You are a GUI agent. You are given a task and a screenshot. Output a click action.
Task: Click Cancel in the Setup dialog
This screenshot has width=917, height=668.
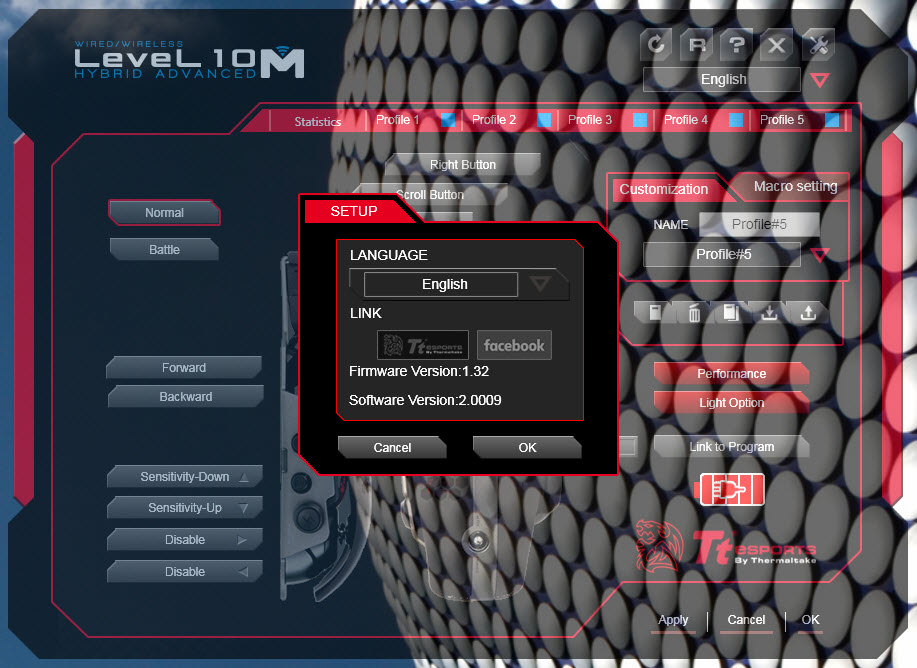point(392,447)
